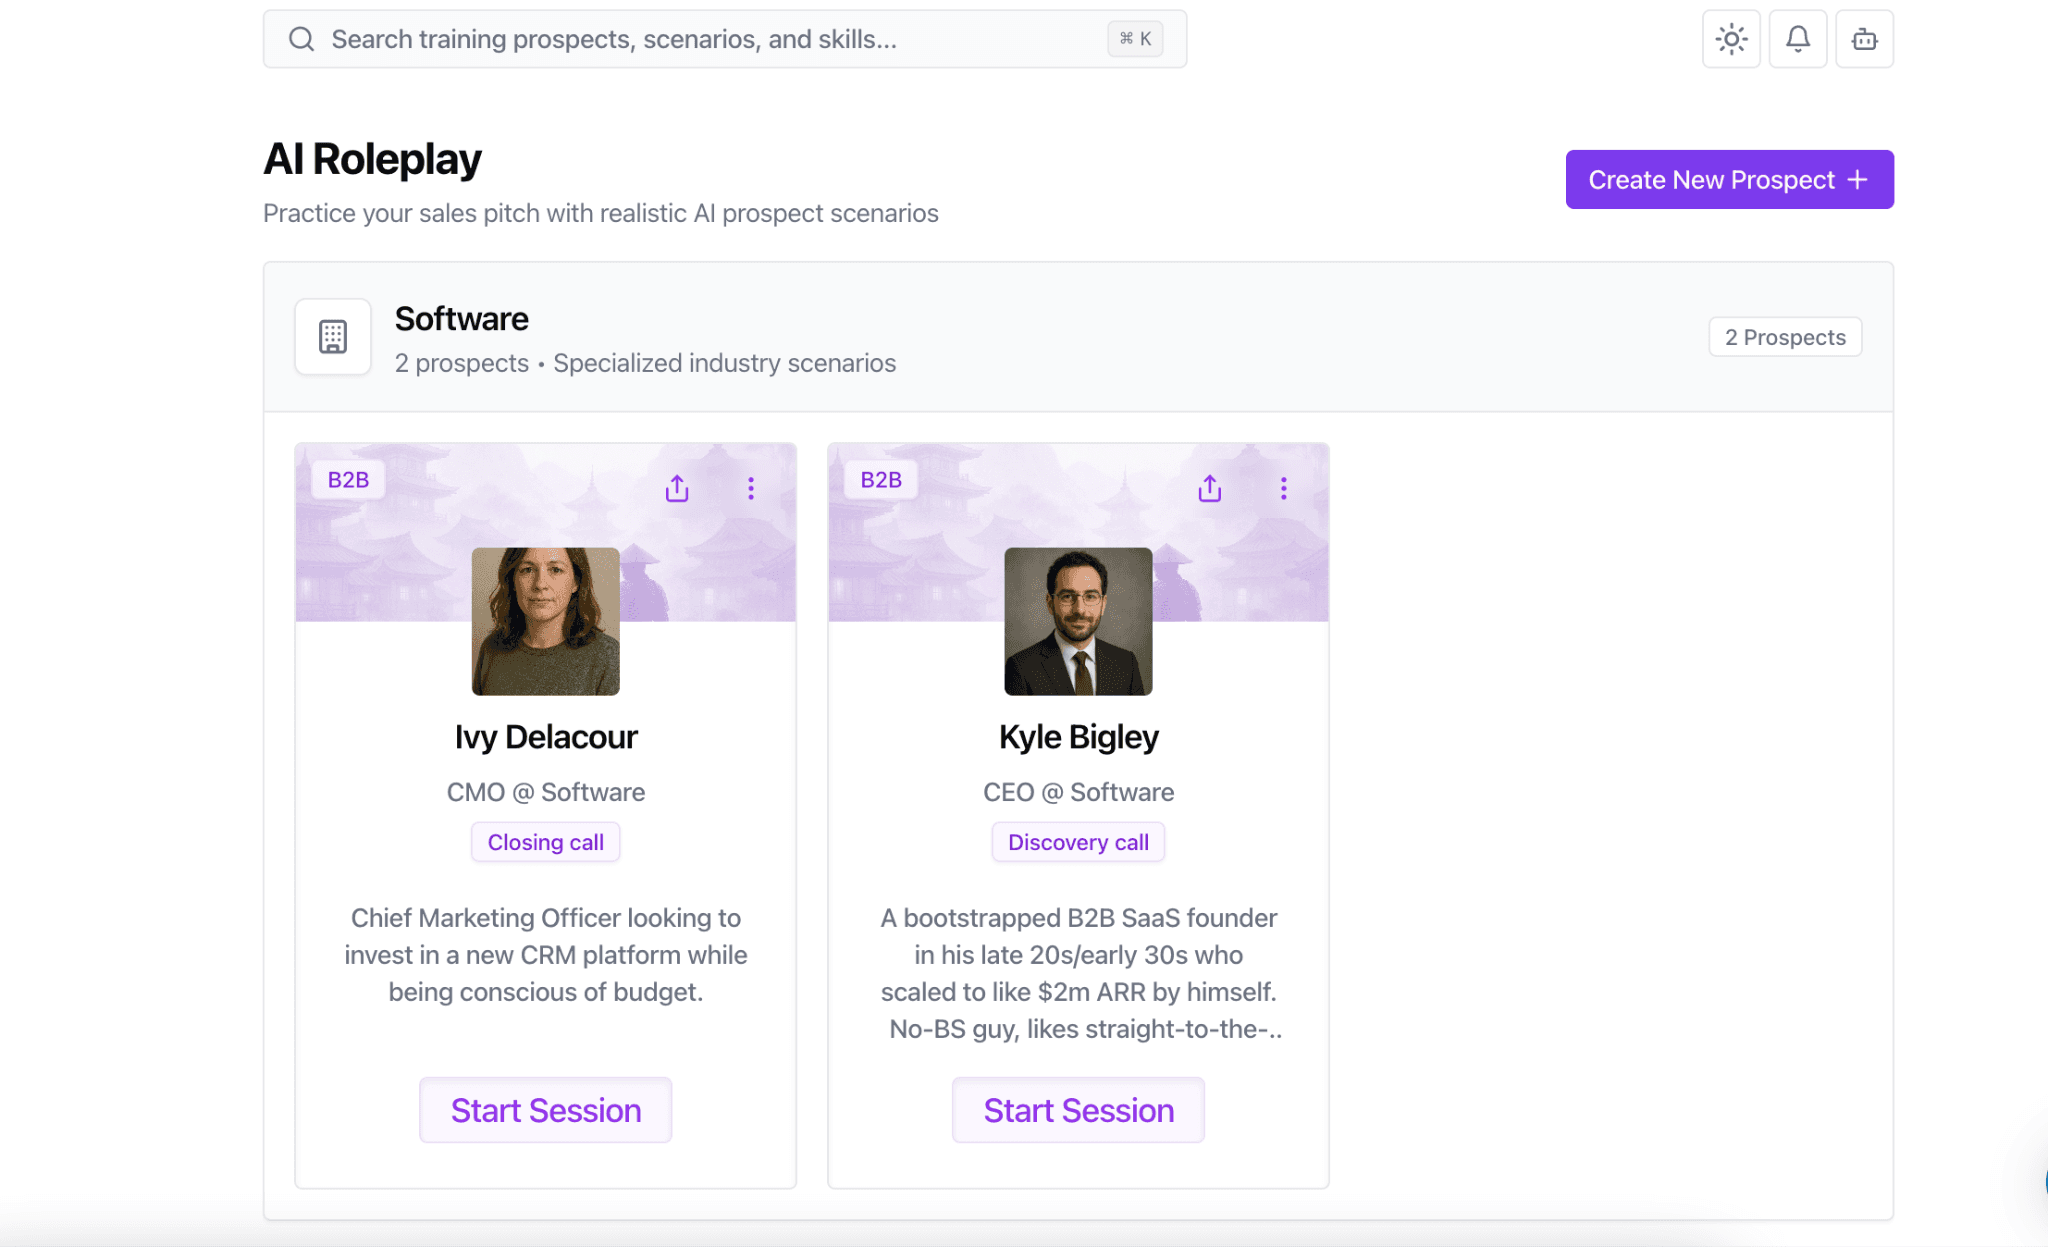Focus the search training prospects field
This screenshot has width=2048, height=1247.
[700, 39]
